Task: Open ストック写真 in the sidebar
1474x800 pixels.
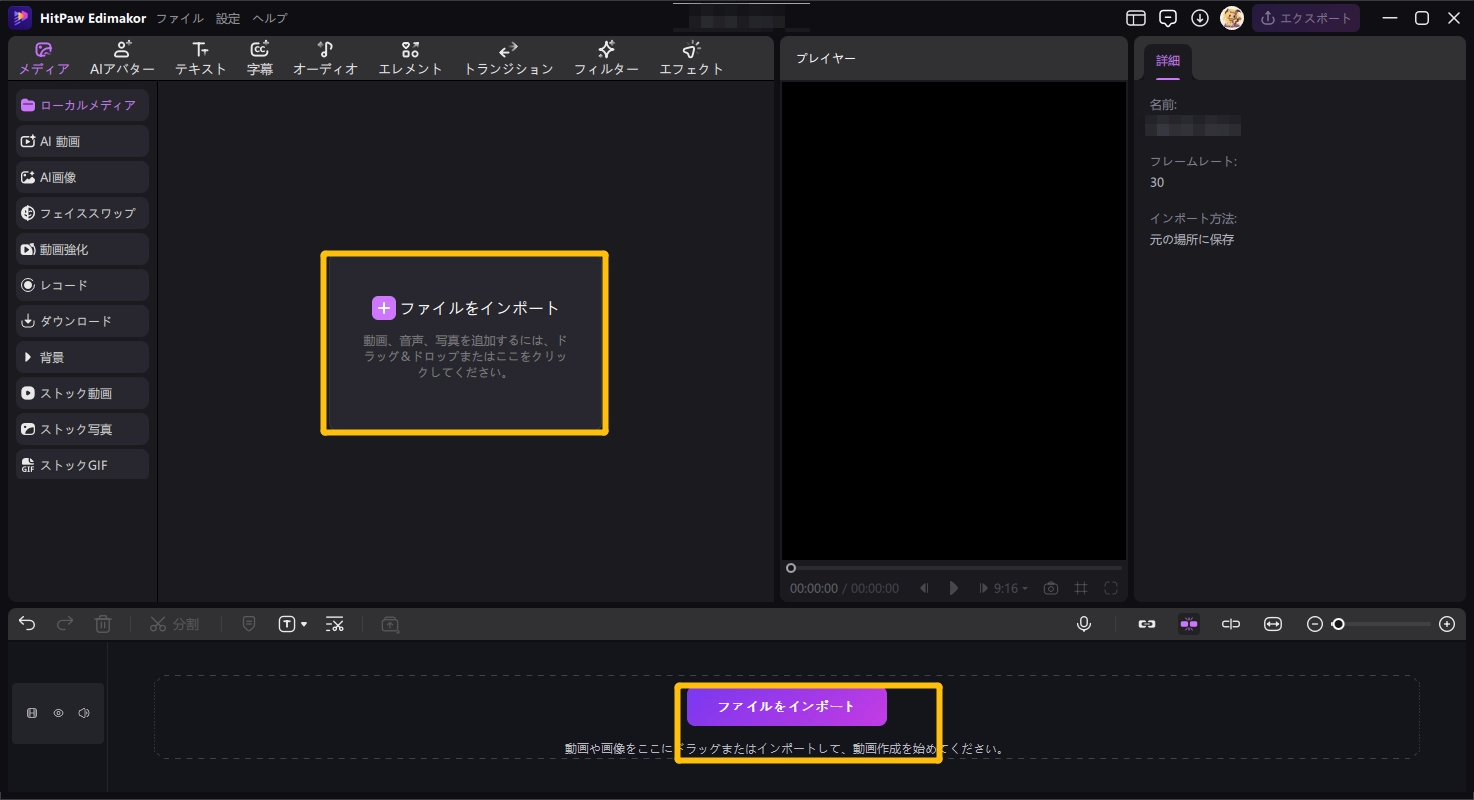Action: coord(83,429)
